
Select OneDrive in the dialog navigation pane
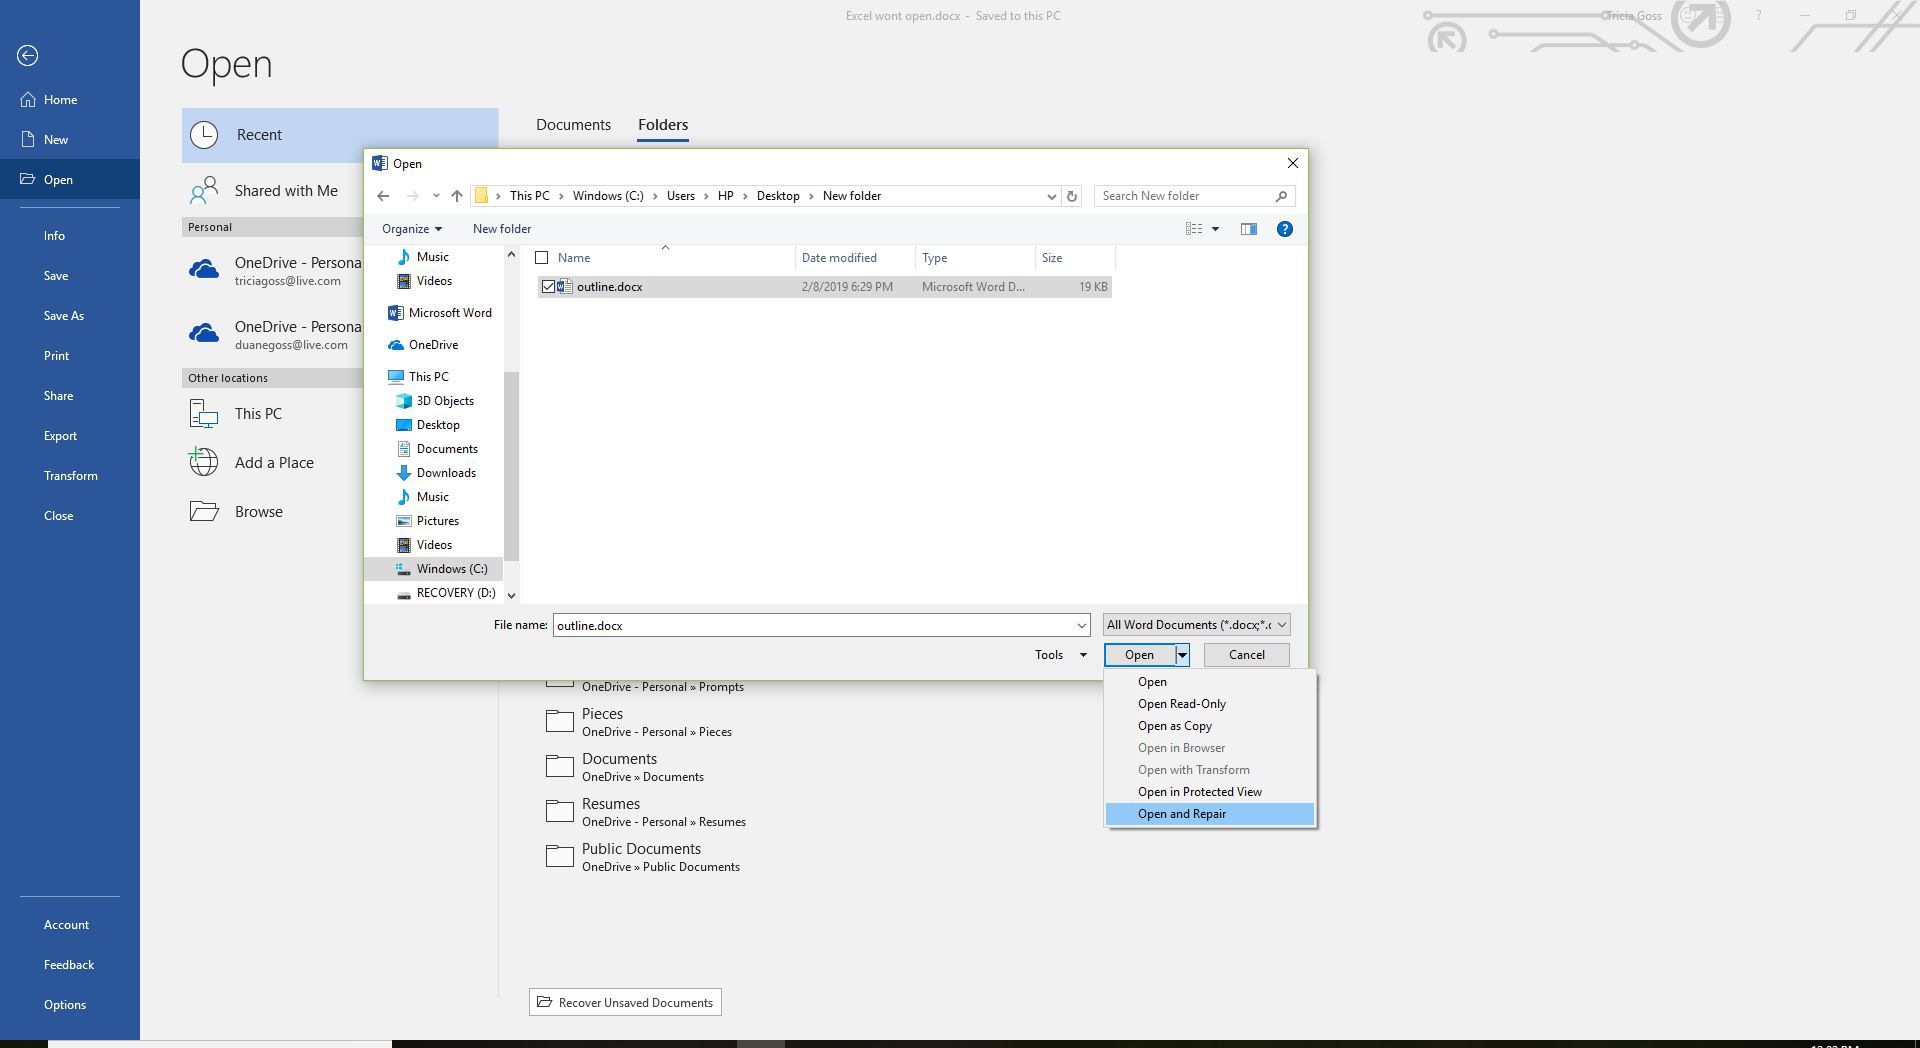(x=432, y=345)
